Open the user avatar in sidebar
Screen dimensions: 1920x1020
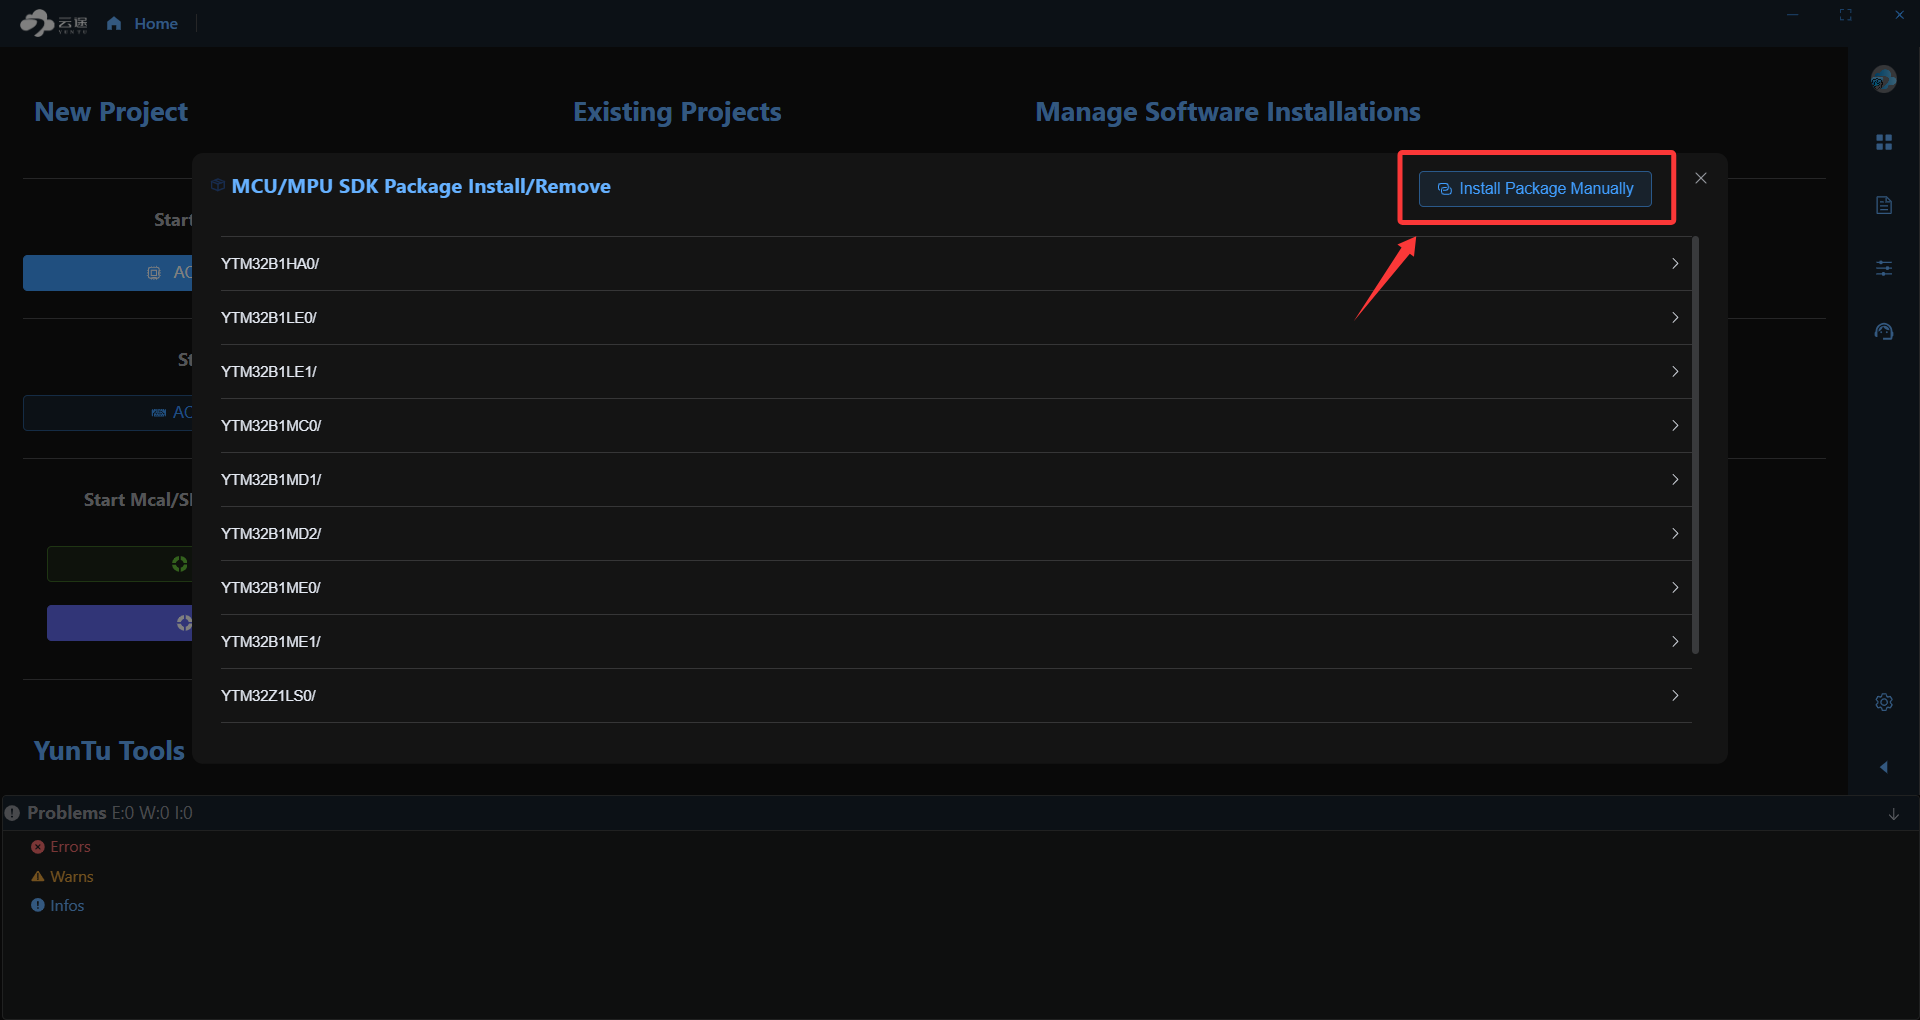coord(1884,79)
